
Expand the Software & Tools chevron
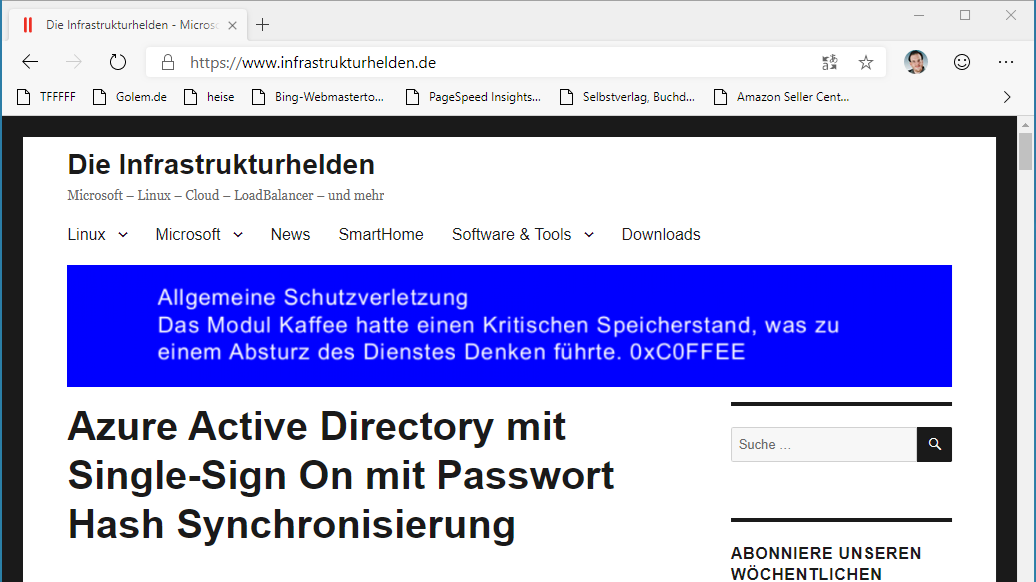[589, 235]
